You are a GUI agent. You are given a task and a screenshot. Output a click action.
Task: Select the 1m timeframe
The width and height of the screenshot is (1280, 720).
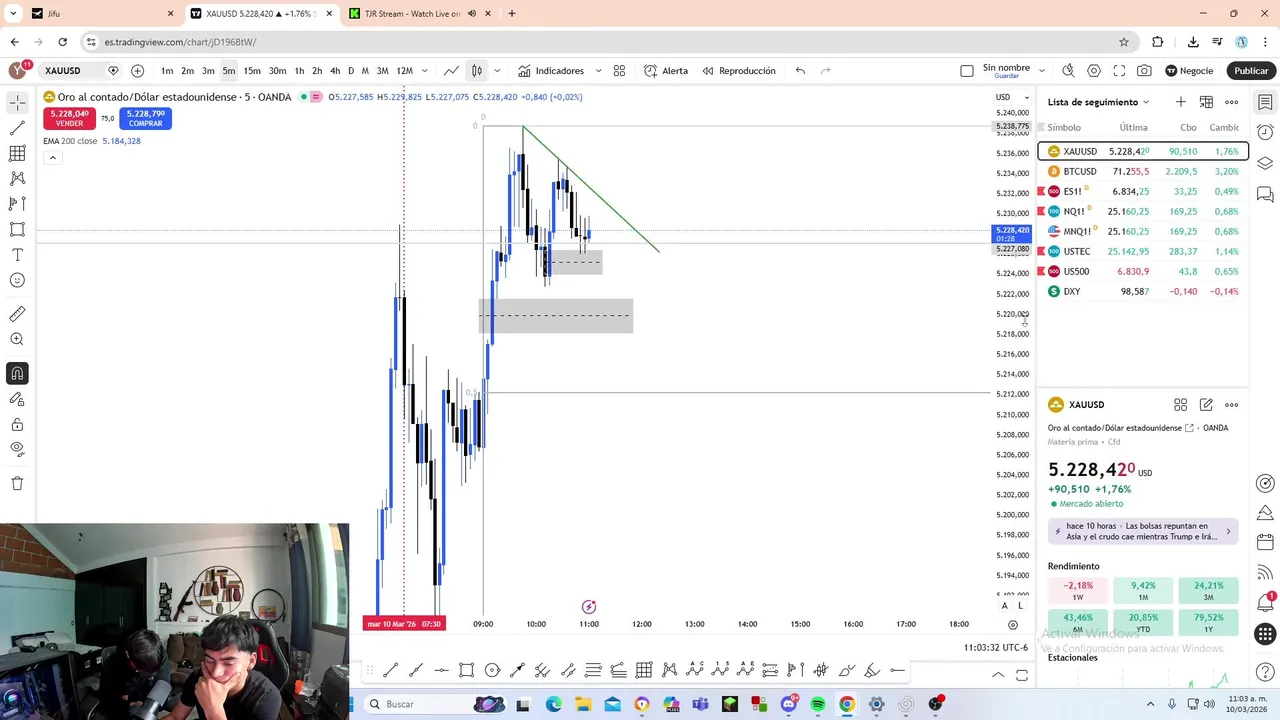click(167, 71)
